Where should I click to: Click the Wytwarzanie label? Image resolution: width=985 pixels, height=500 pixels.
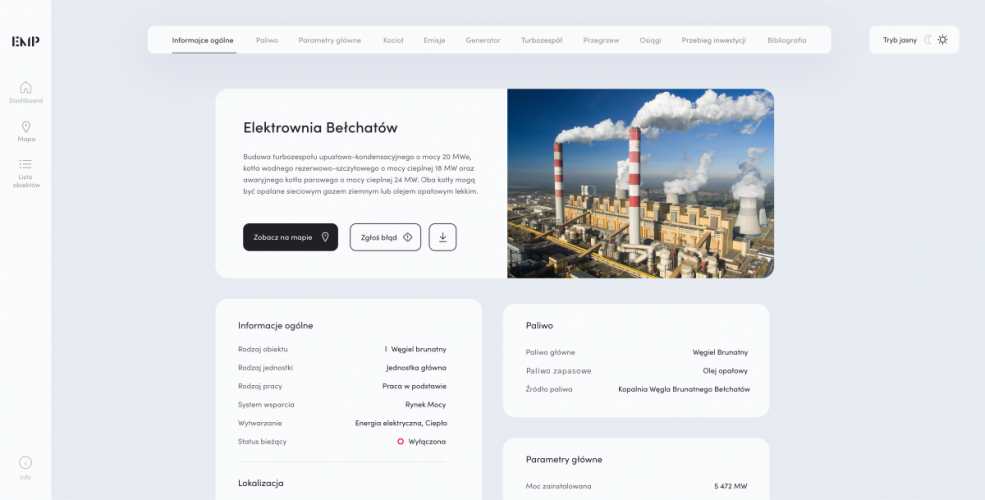260,423
